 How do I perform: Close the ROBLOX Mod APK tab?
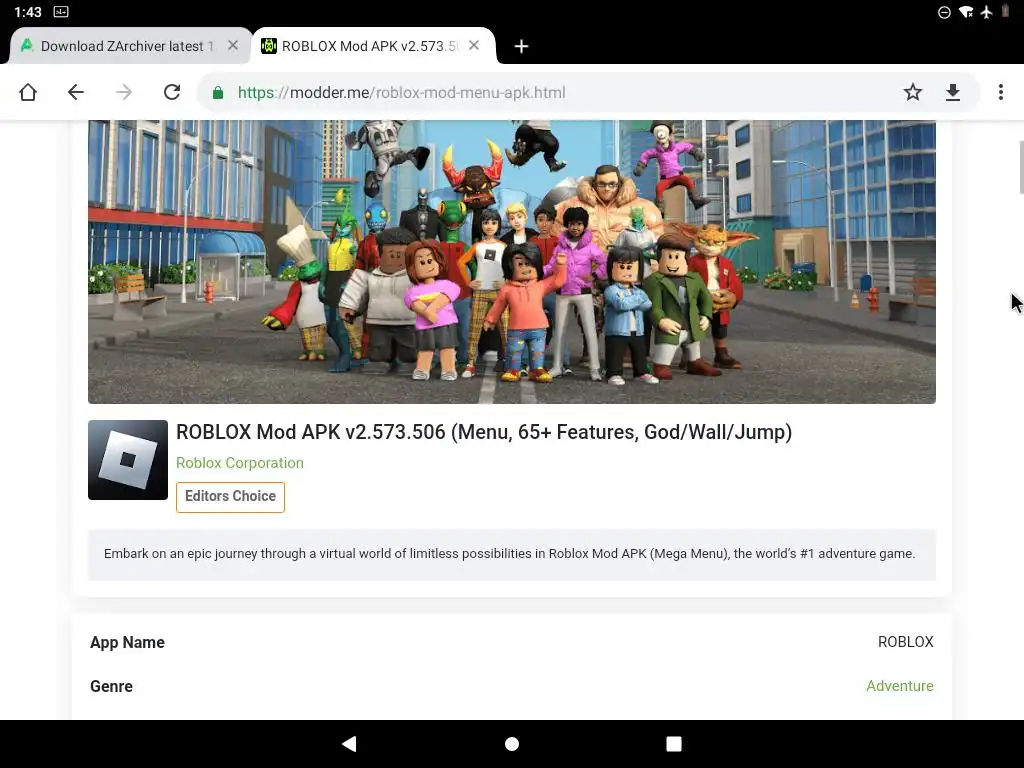474,46
